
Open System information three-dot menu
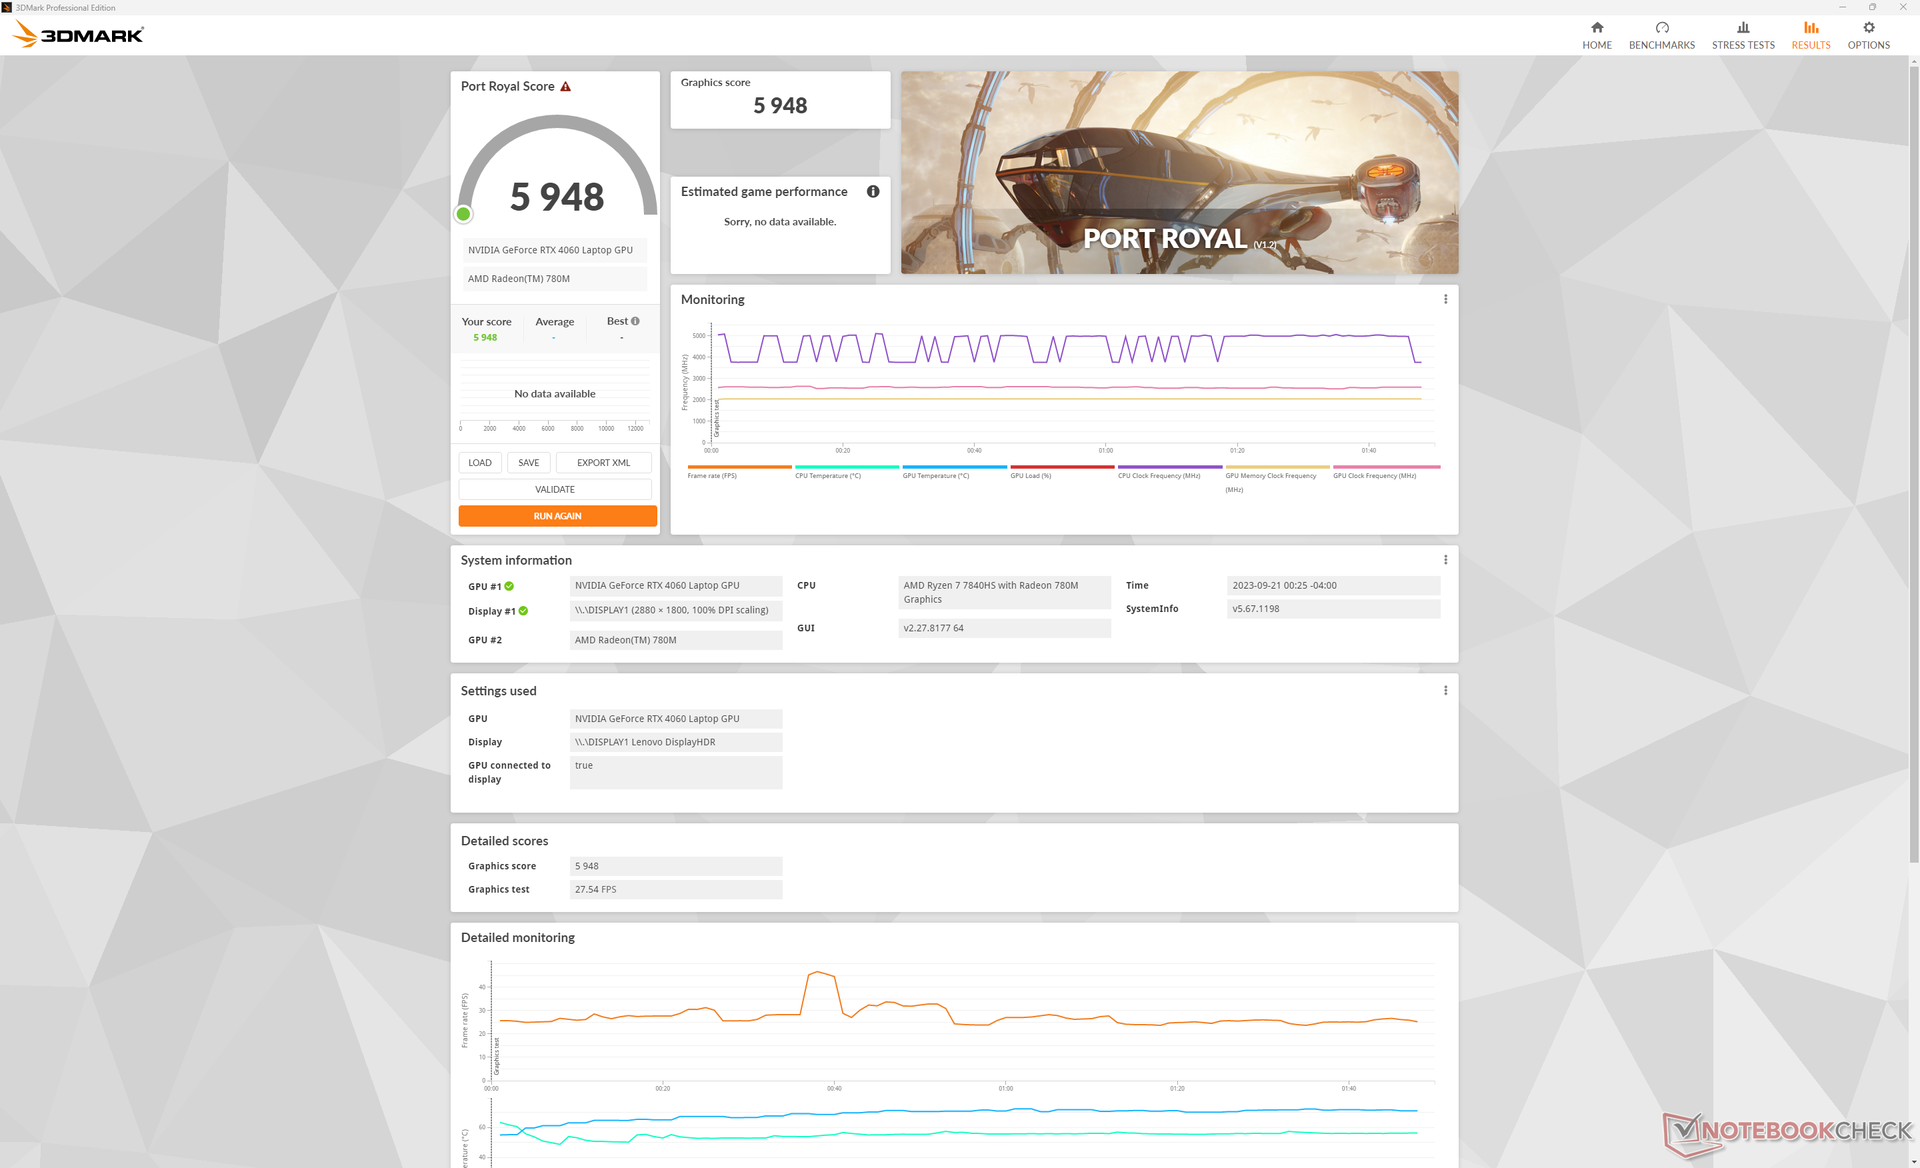click(1445, 560)
